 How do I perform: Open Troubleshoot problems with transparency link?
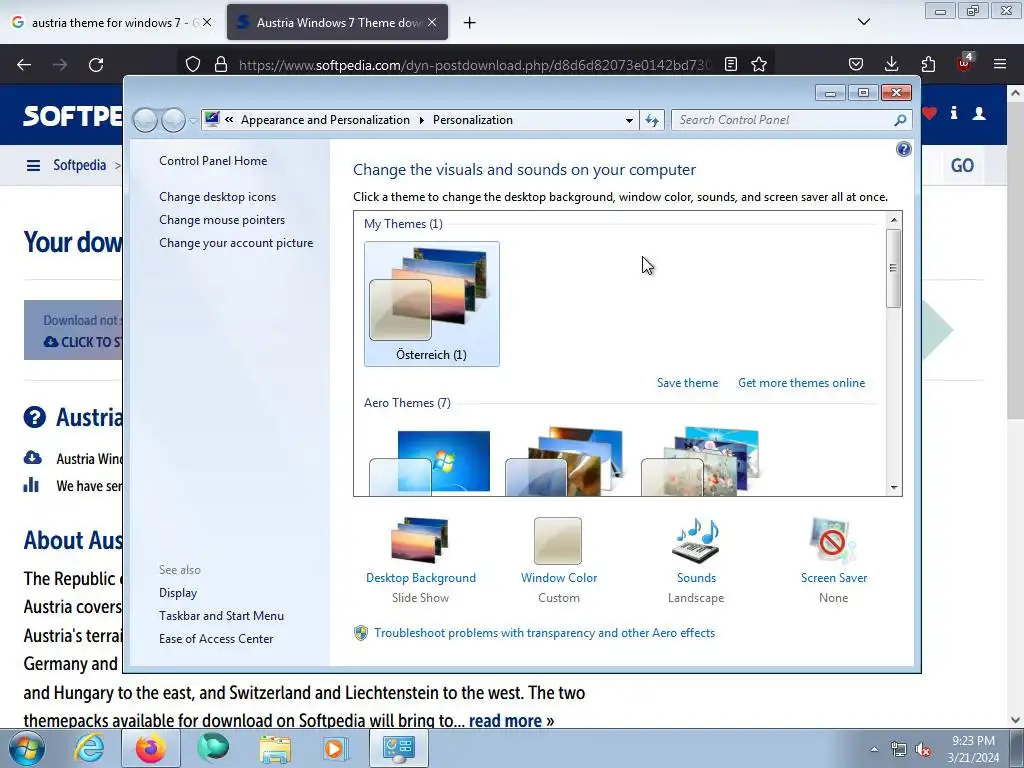[544, 633]
